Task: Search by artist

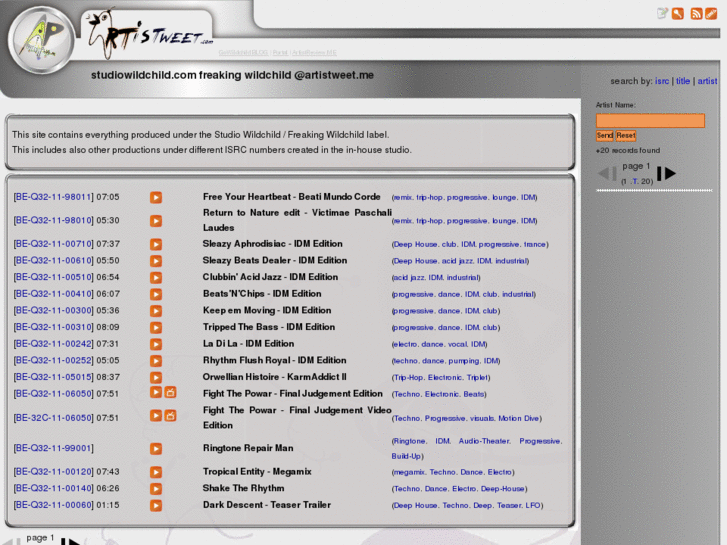Action: [707, 81]
